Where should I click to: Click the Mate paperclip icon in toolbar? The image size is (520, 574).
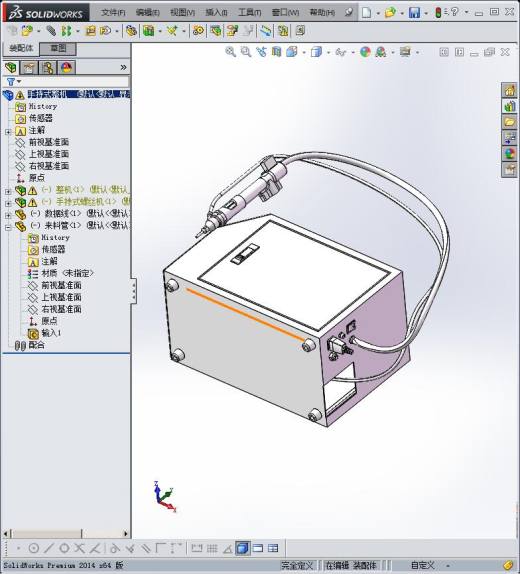click(x=51, y=31)
